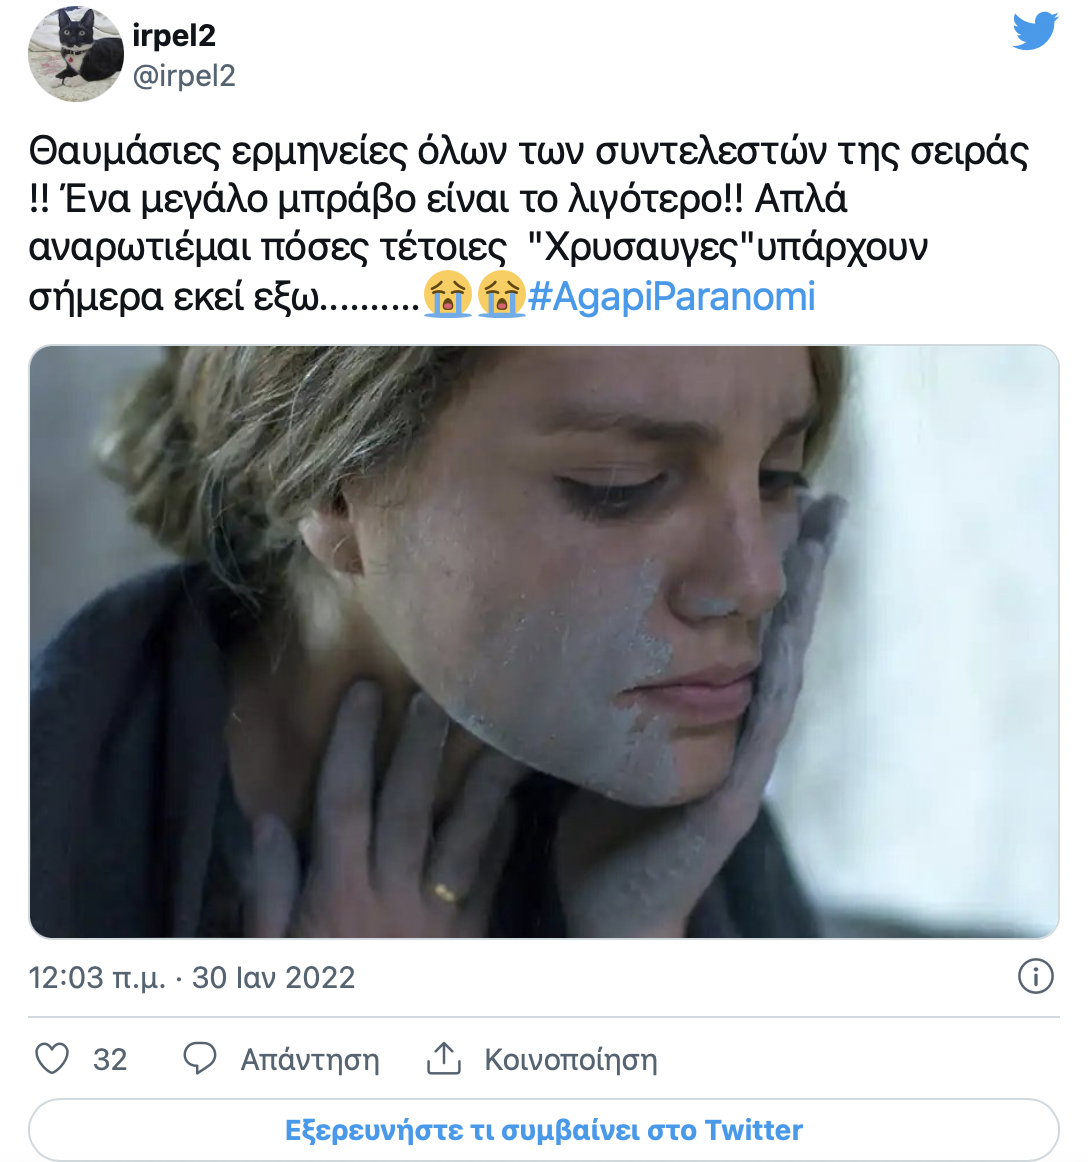The height and width of the screenshot is (1162, 1088).
Task: Click the second crying emoji in tweet
Action: [x=501, y=295]
